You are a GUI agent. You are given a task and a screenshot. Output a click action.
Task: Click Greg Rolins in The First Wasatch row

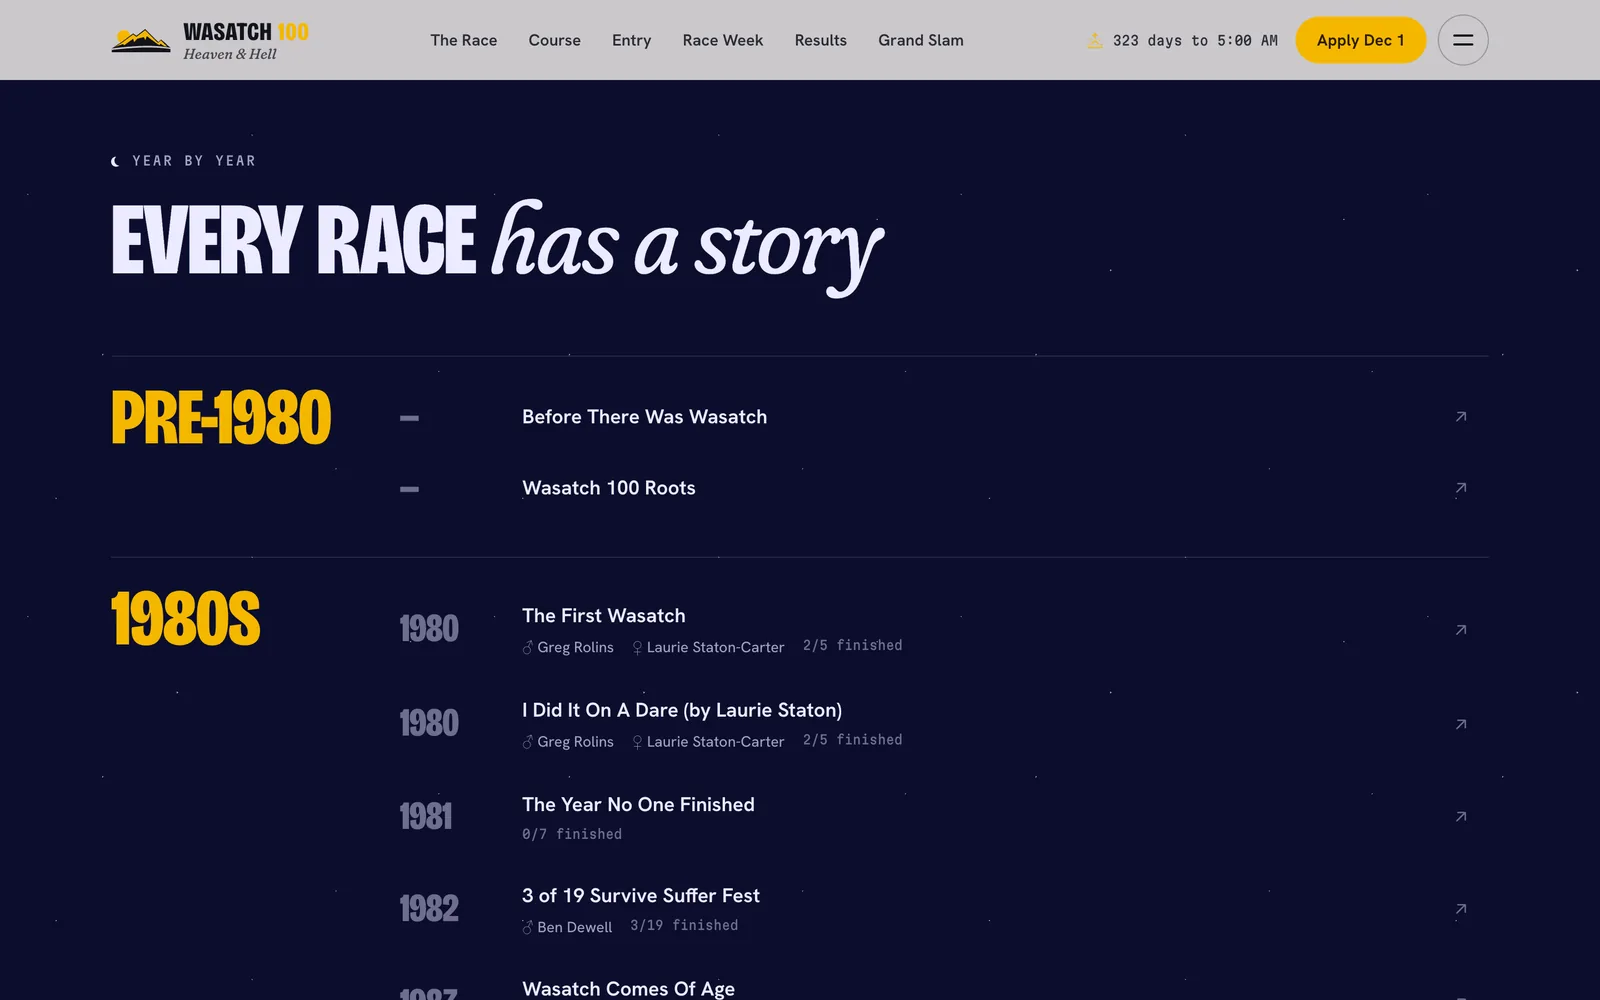[575, 648]
